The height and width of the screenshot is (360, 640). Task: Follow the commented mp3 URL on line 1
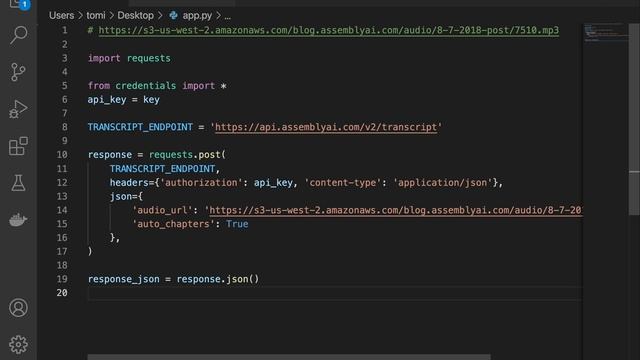click(x=329, y=30)
